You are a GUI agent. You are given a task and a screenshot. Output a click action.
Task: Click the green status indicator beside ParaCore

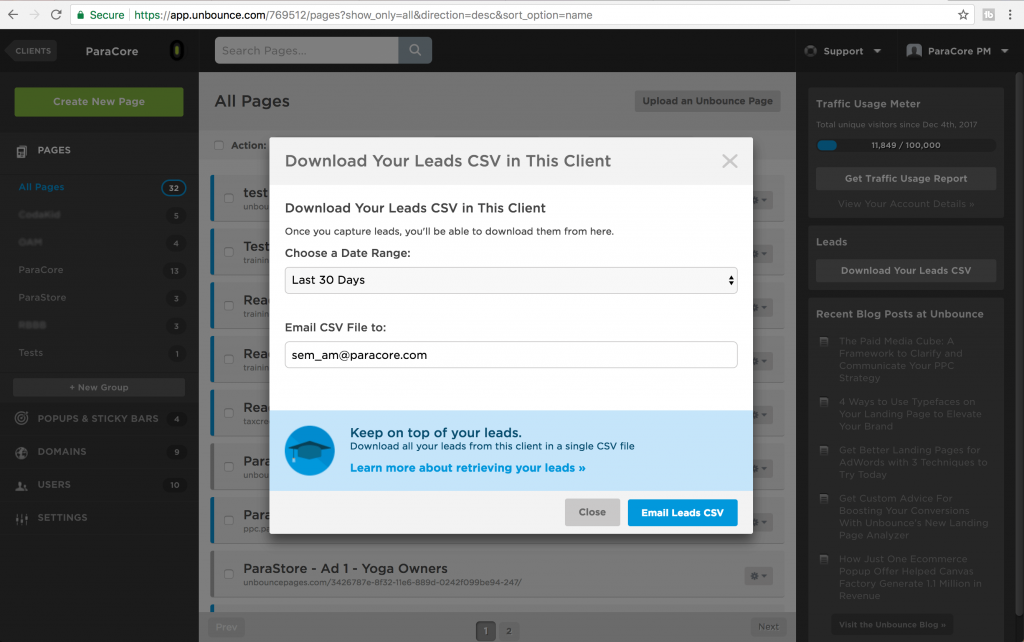tap(176, 50)
